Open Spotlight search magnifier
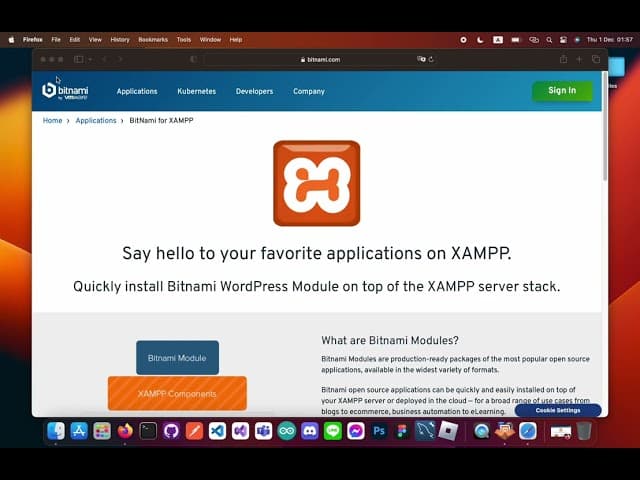Image resolution: width=640 pixels, height=480 pixels. [549, 40]
